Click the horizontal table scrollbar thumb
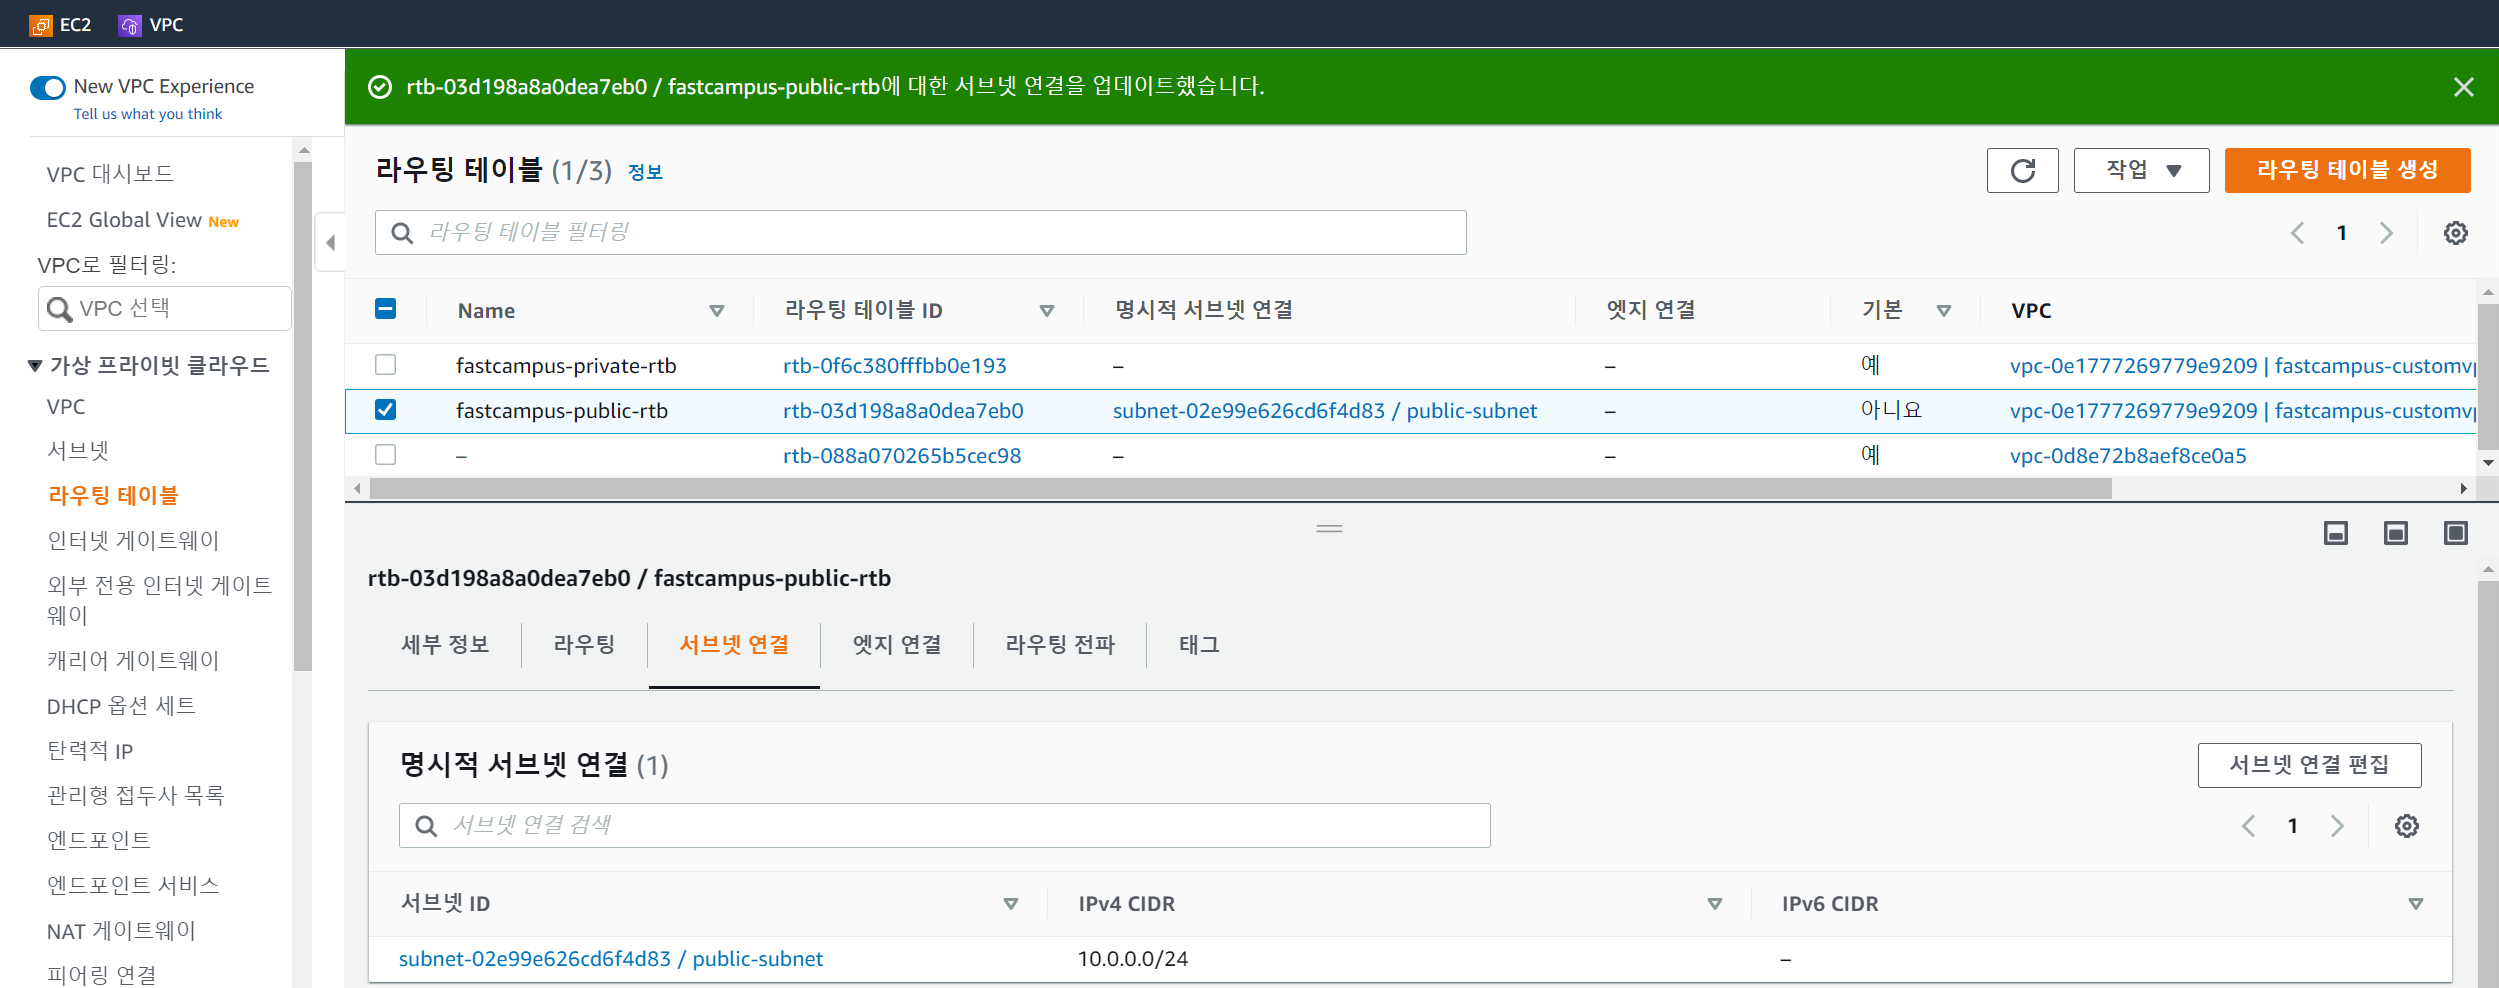2499x988 pixels. (1240, 489)
